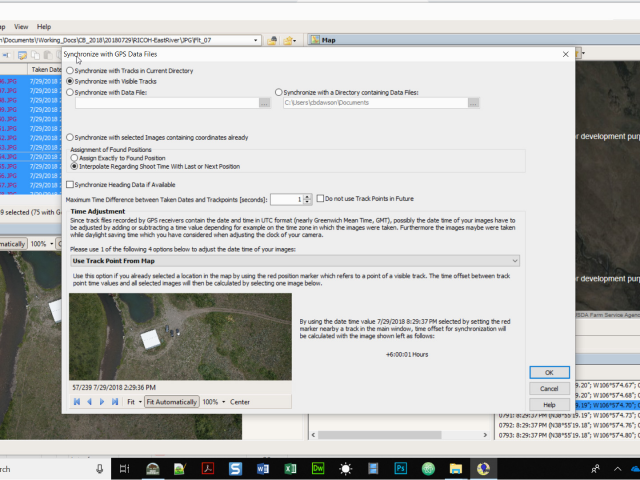Open Snagit from the taskbar
This screenshot has height=480, width=640.
click(236, 469)
